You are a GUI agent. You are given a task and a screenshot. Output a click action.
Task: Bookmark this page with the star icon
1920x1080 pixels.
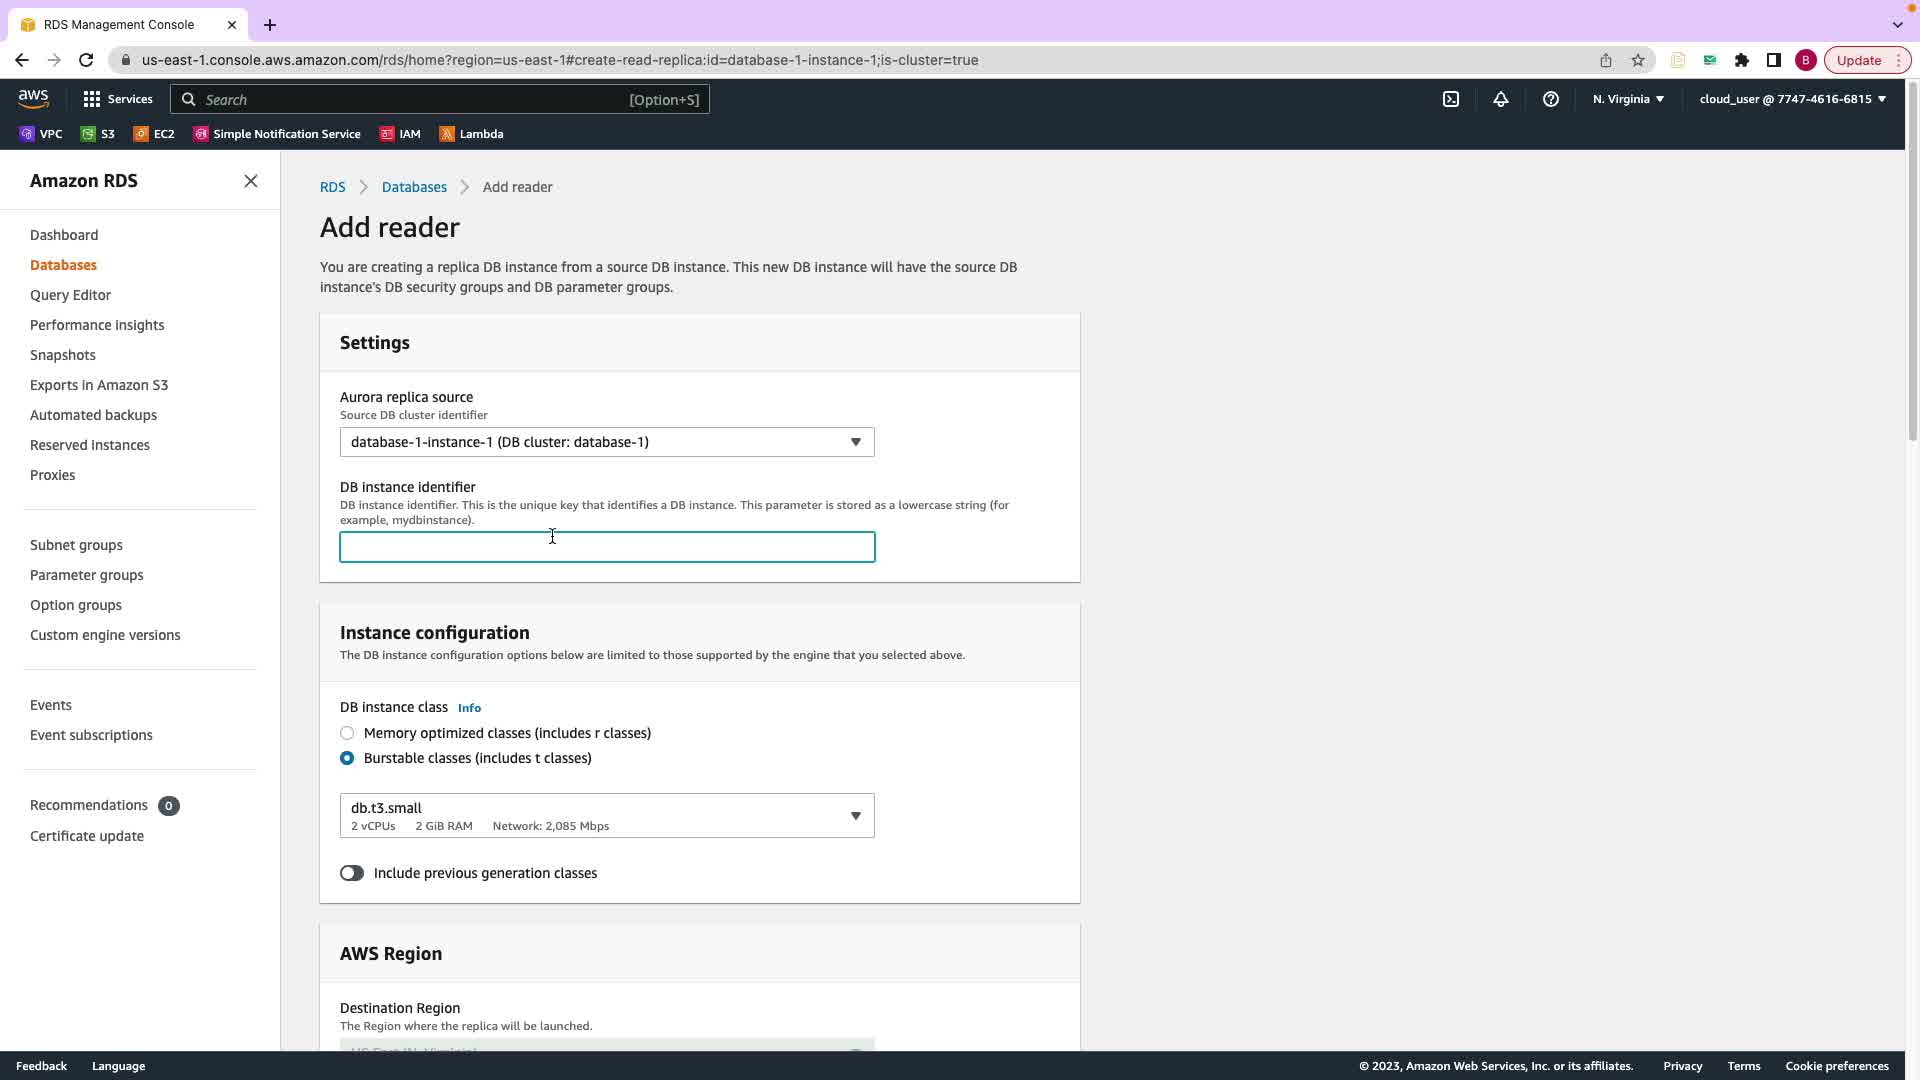[x=1638, y=60]
